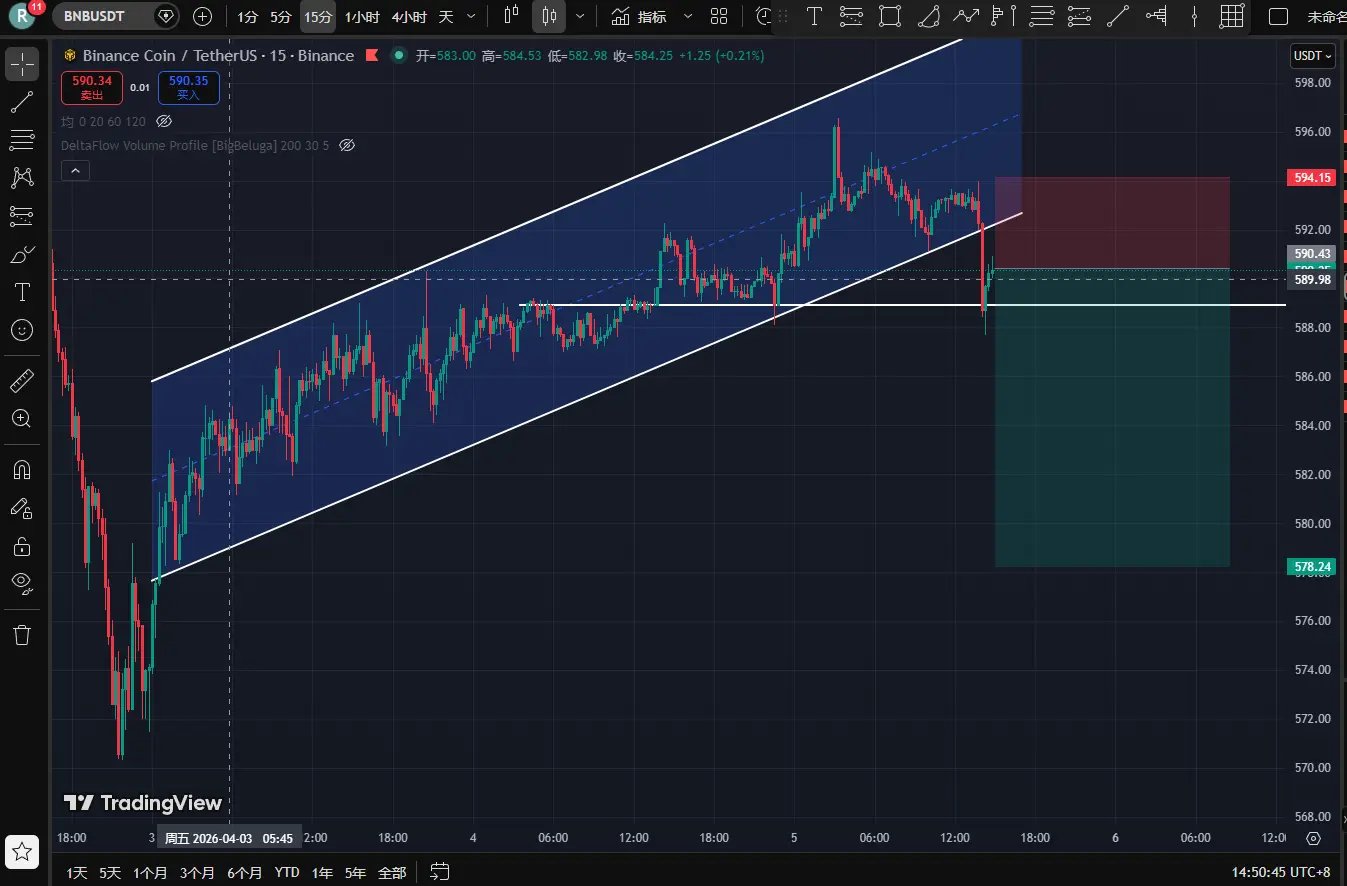Pick the trend line tool in favorites bar
Image resolution: width=1347 pixels, height=886 pixels.
click(x=1118, y=16)
